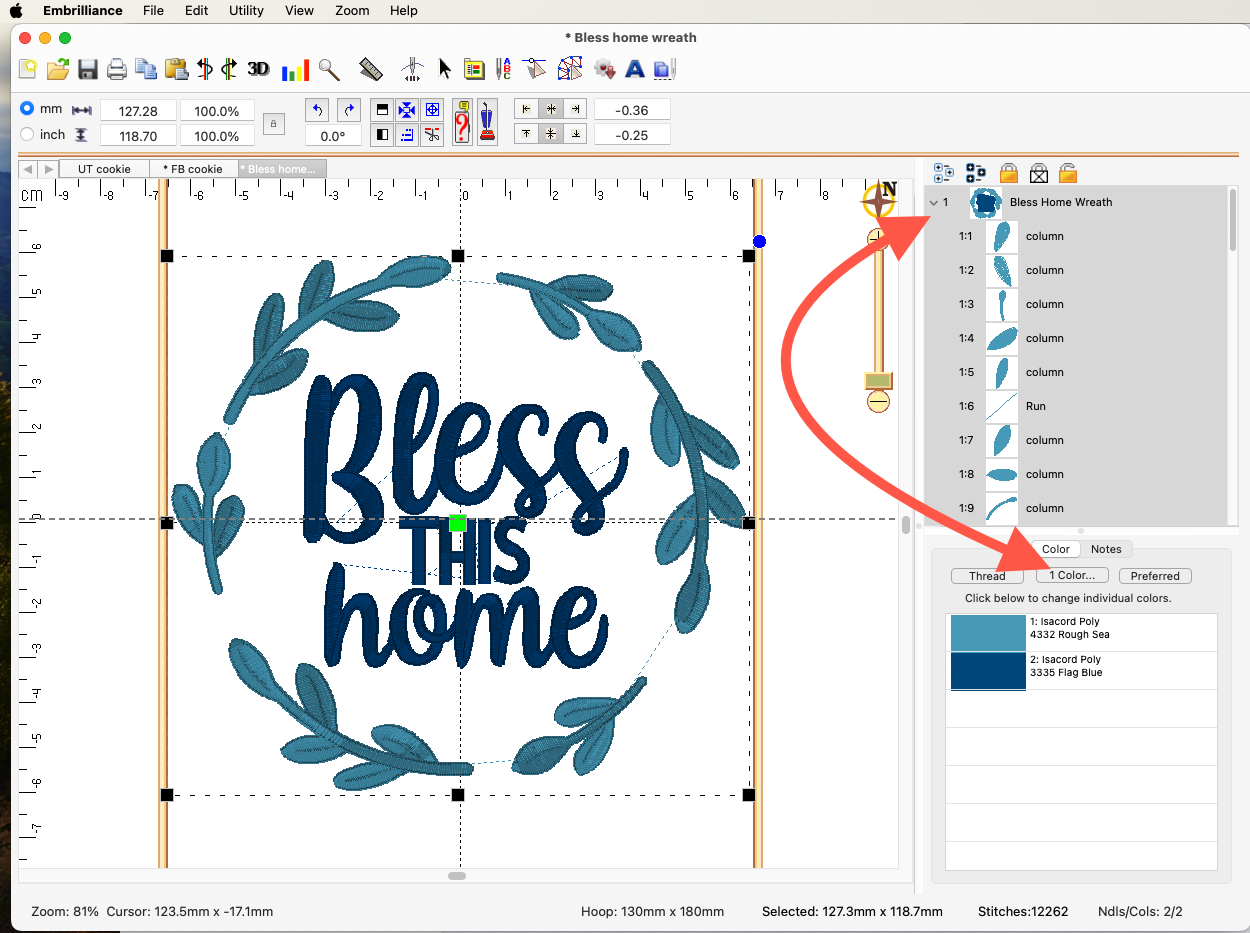
Task: Toggle 3D stitch view
Action: (258, 69)
